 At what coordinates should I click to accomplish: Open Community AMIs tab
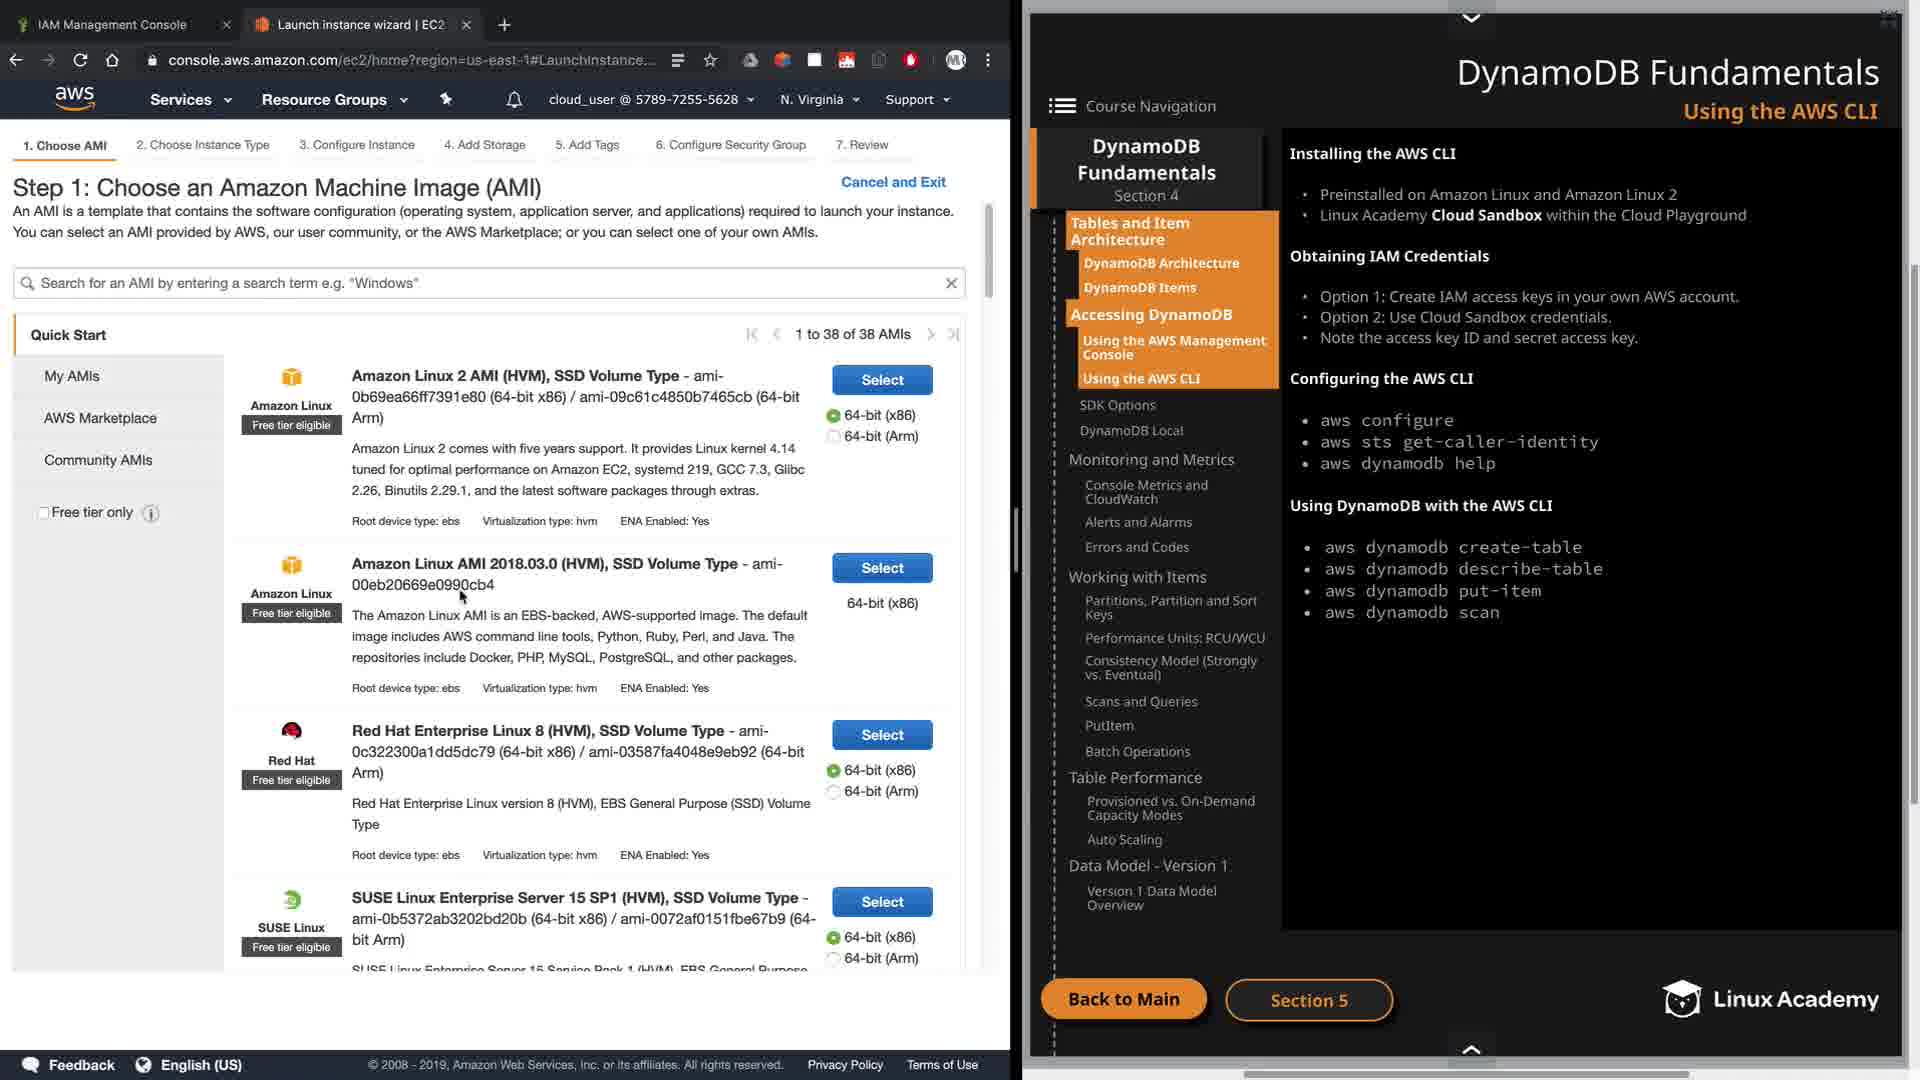(x=98, y=460)
